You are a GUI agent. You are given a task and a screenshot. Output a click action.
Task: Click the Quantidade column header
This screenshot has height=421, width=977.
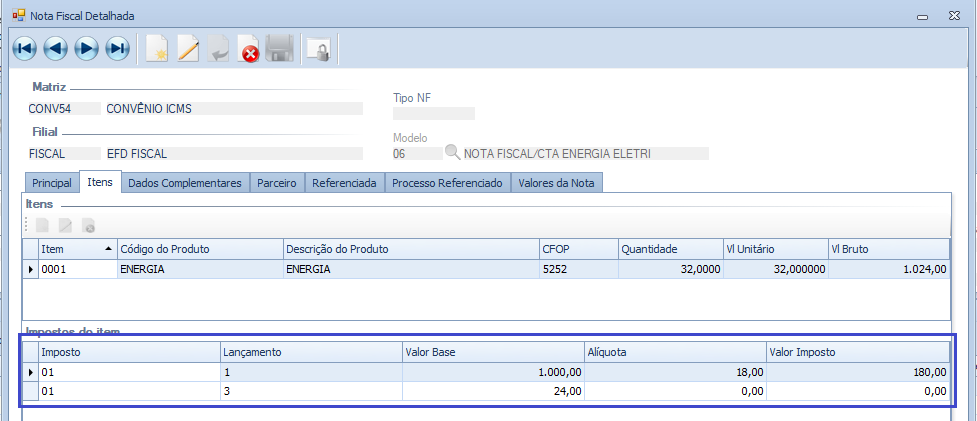671,249
